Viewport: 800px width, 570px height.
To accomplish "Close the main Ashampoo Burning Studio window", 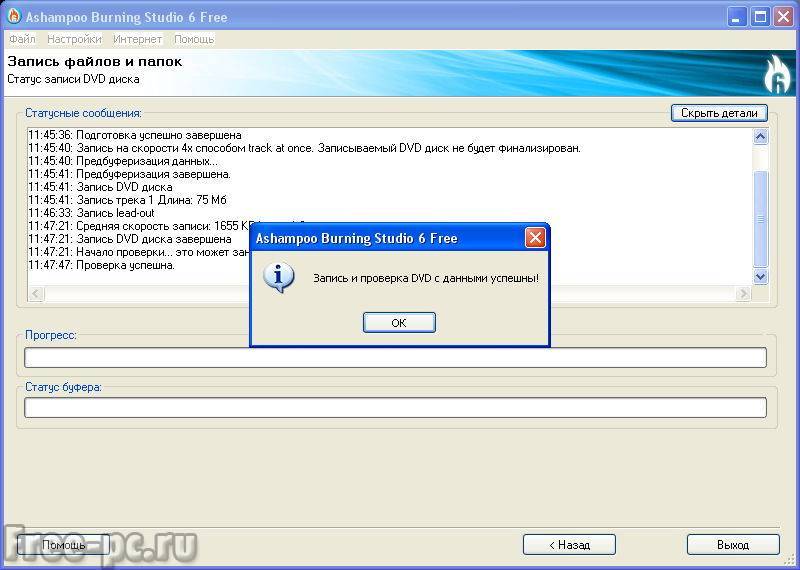I will click(x=783, y=17).
